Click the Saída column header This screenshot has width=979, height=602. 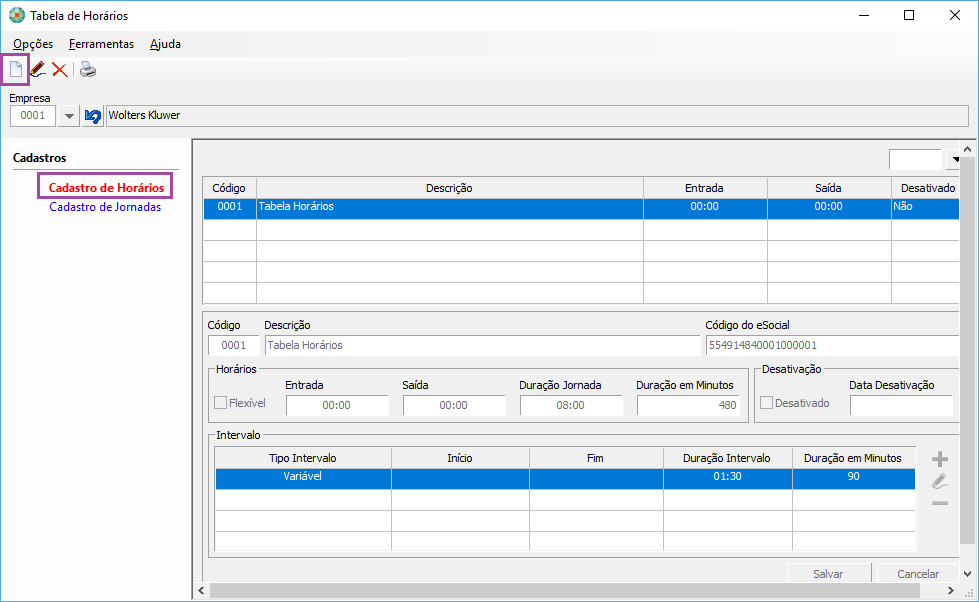(x=828, y=188)
